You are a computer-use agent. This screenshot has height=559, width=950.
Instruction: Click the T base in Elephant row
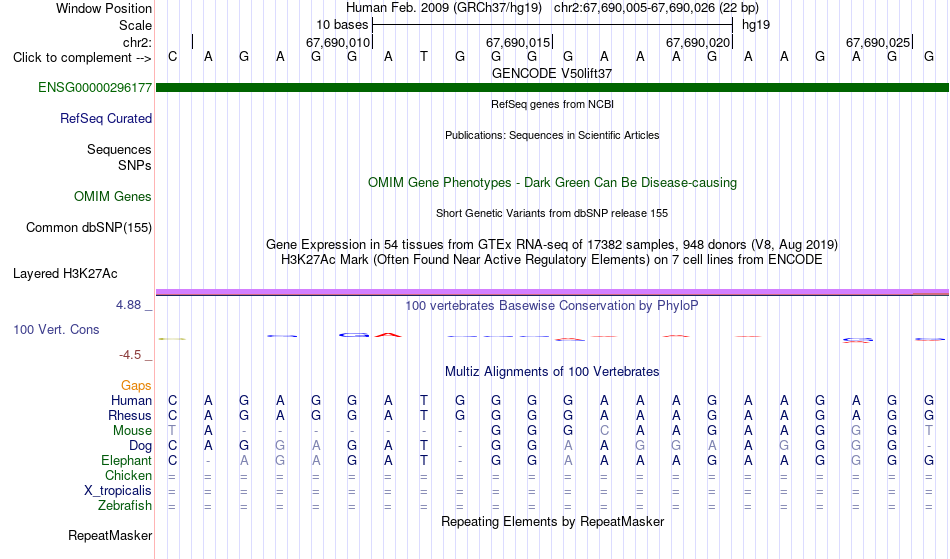[x=424, y=461]
